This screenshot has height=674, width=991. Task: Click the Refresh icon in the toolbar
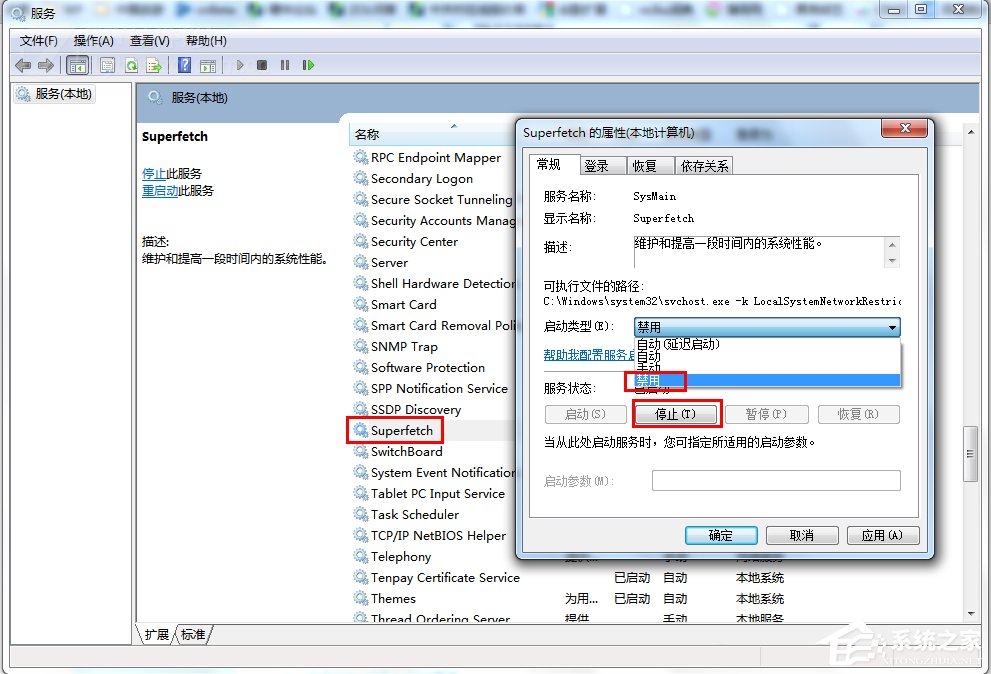[x=131, y=64]
